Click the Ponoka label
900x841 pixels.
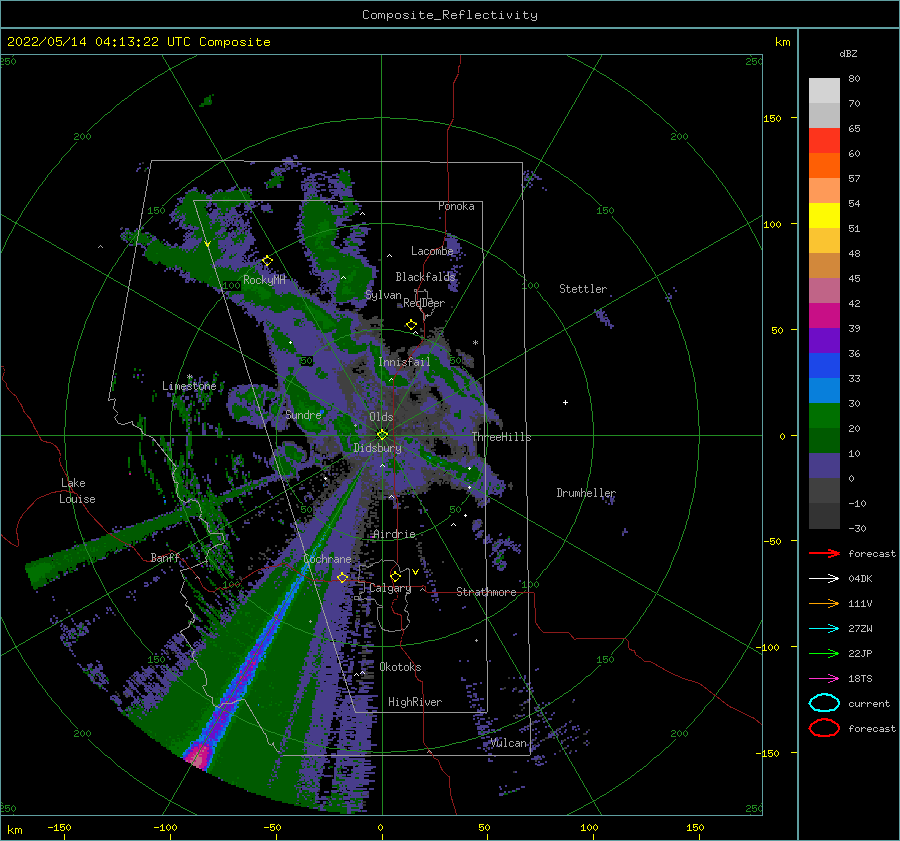[x=456, y=206]
